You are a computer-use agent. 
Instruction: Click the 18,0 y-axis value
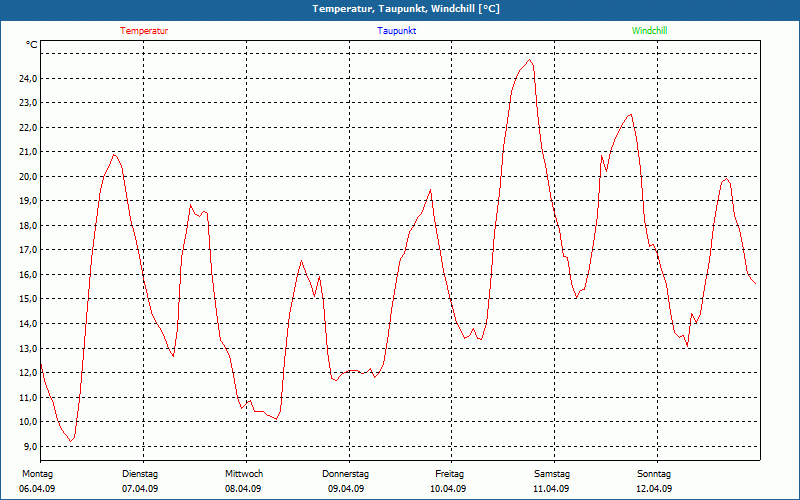(x=29, y=225)
